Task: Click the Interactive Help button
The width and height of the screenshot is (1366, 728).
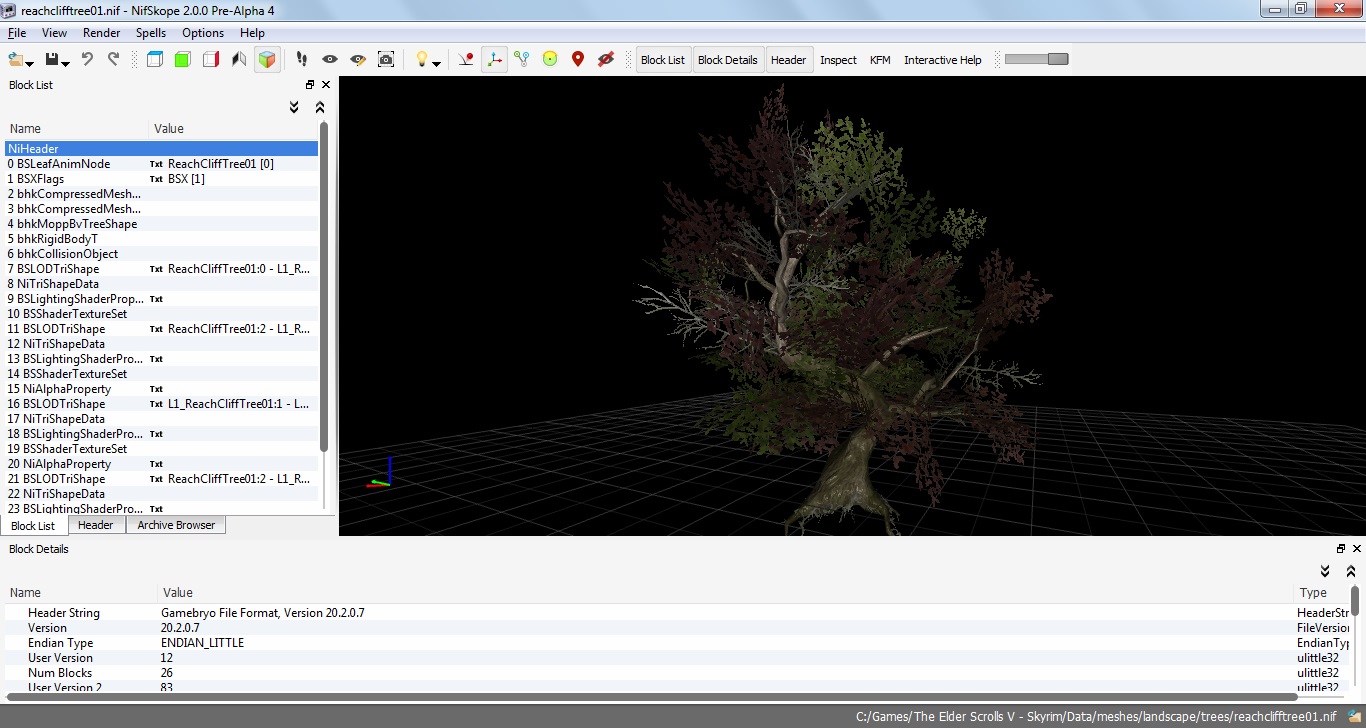Action: [x=942, y=60]
